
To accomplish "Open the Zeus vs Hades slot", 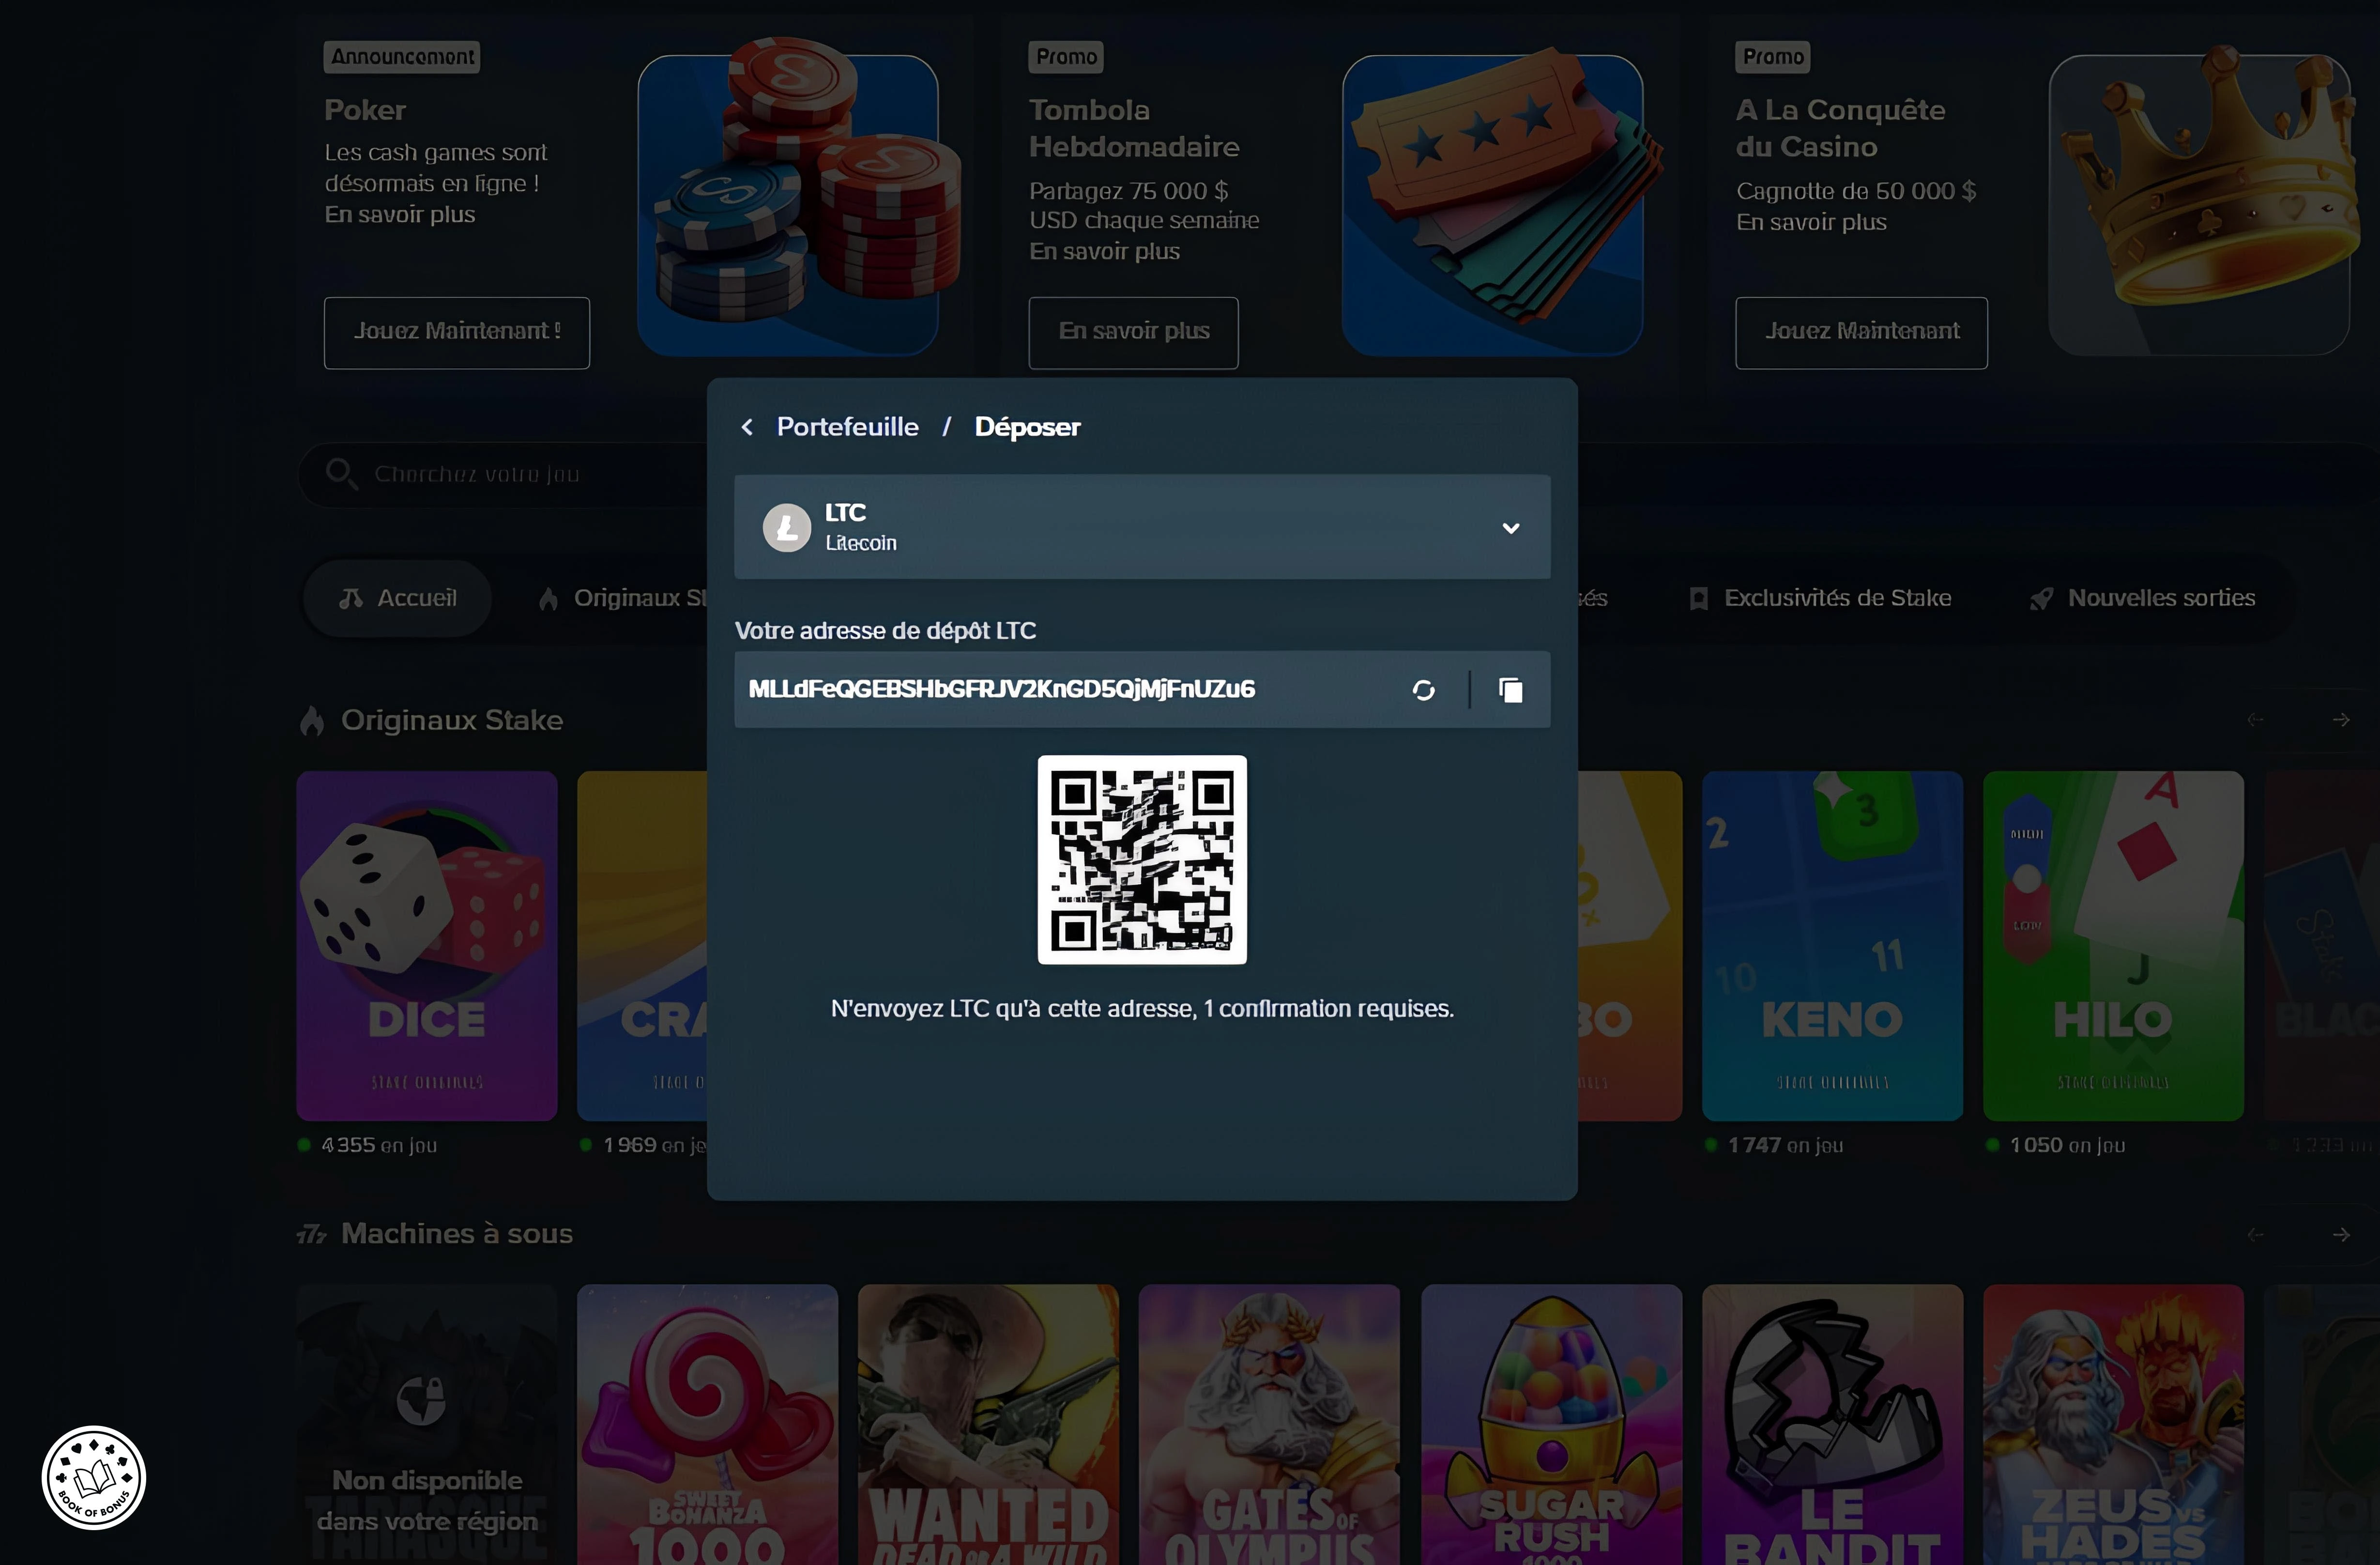I will (x=2113, y=1425).
